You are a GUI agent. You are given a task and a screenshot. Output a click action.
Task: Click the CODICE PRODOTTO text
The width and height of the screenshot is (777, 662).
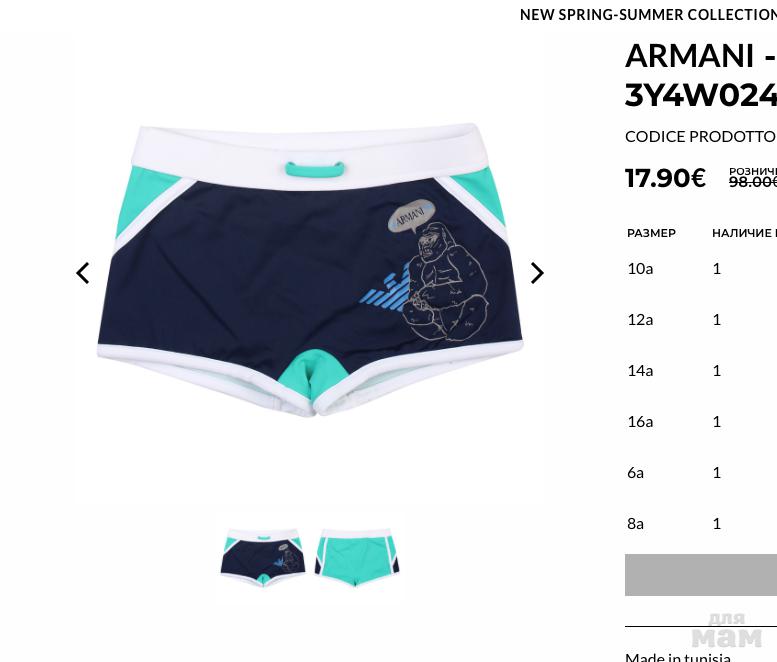[701, 137]
